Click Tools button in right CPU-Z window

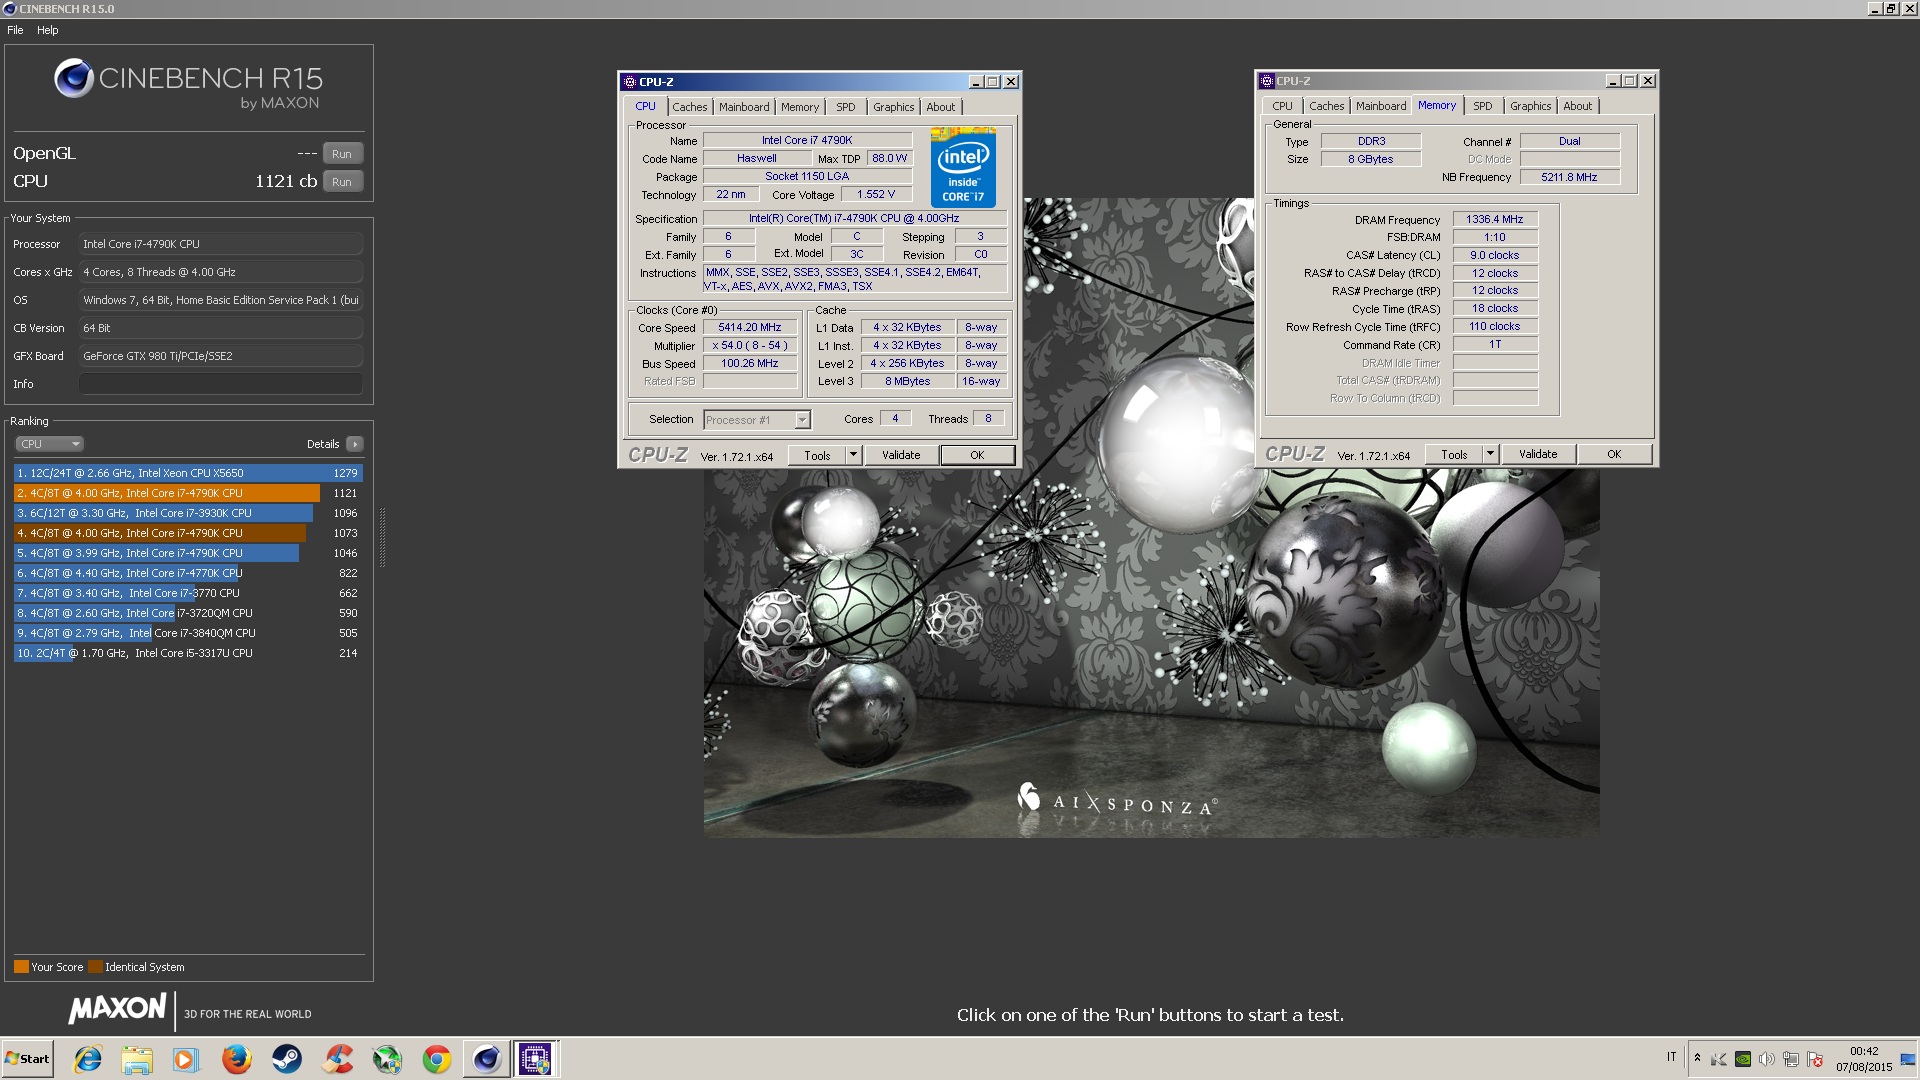click(1454, 454)
